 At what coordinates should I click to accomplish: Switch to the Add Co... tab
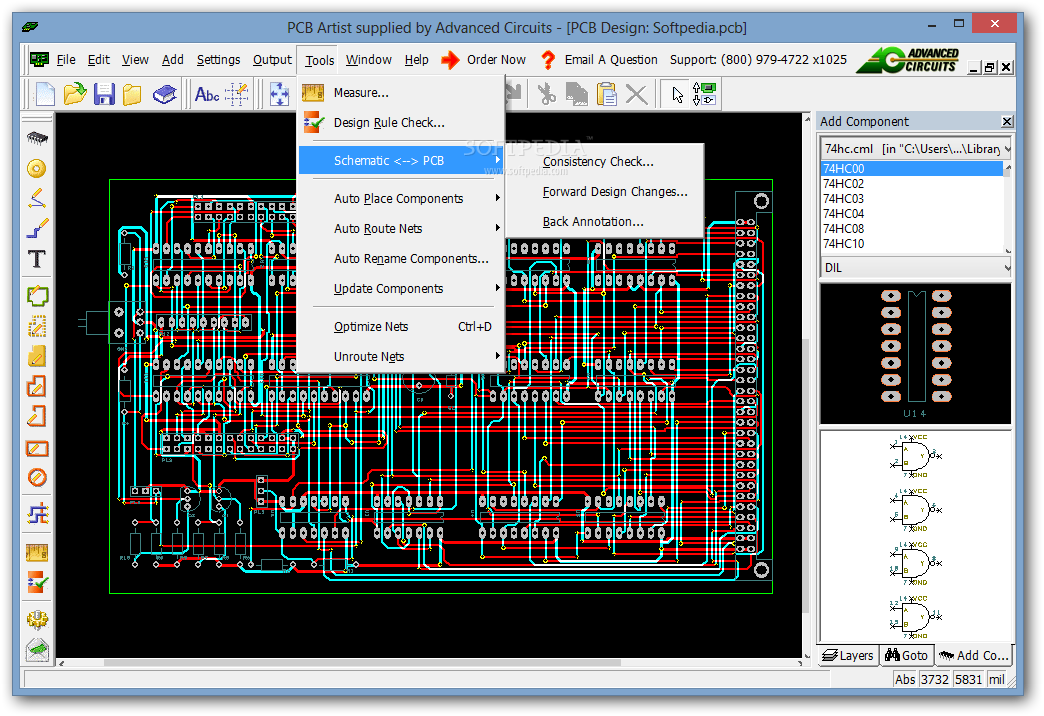(974, 655)
